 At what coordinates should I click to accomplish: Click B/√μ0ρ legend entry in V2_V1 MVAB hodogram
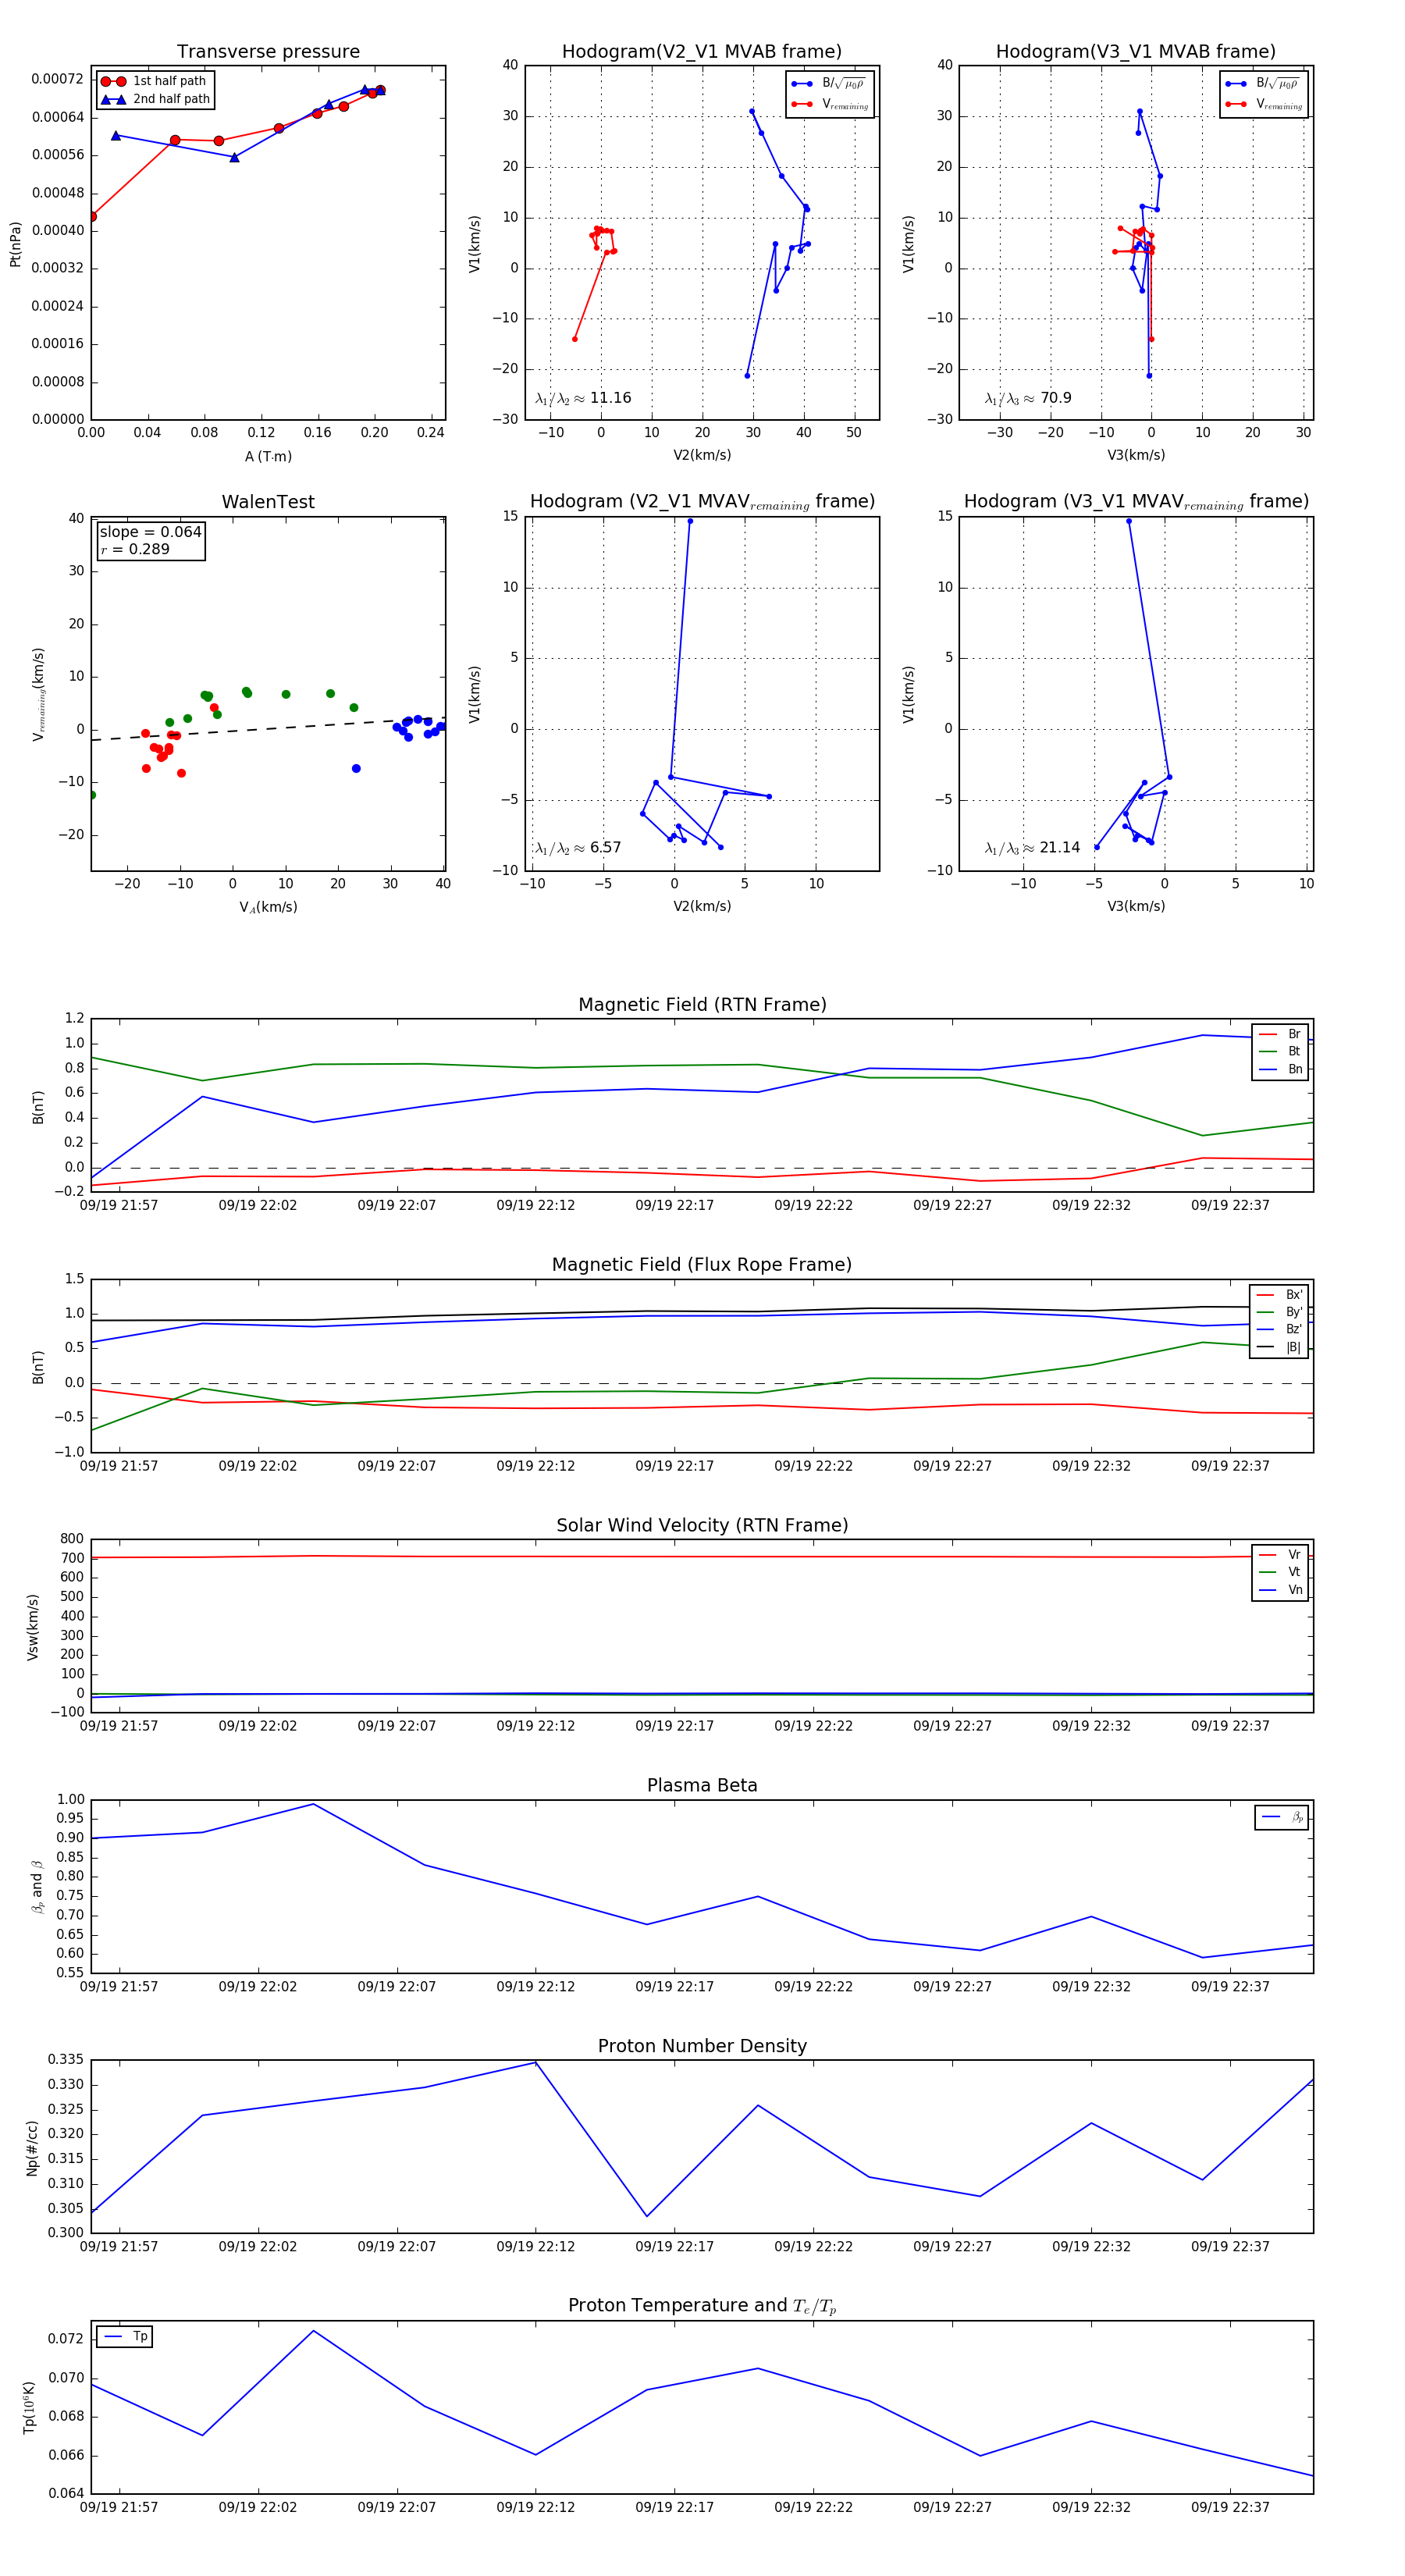829,83
